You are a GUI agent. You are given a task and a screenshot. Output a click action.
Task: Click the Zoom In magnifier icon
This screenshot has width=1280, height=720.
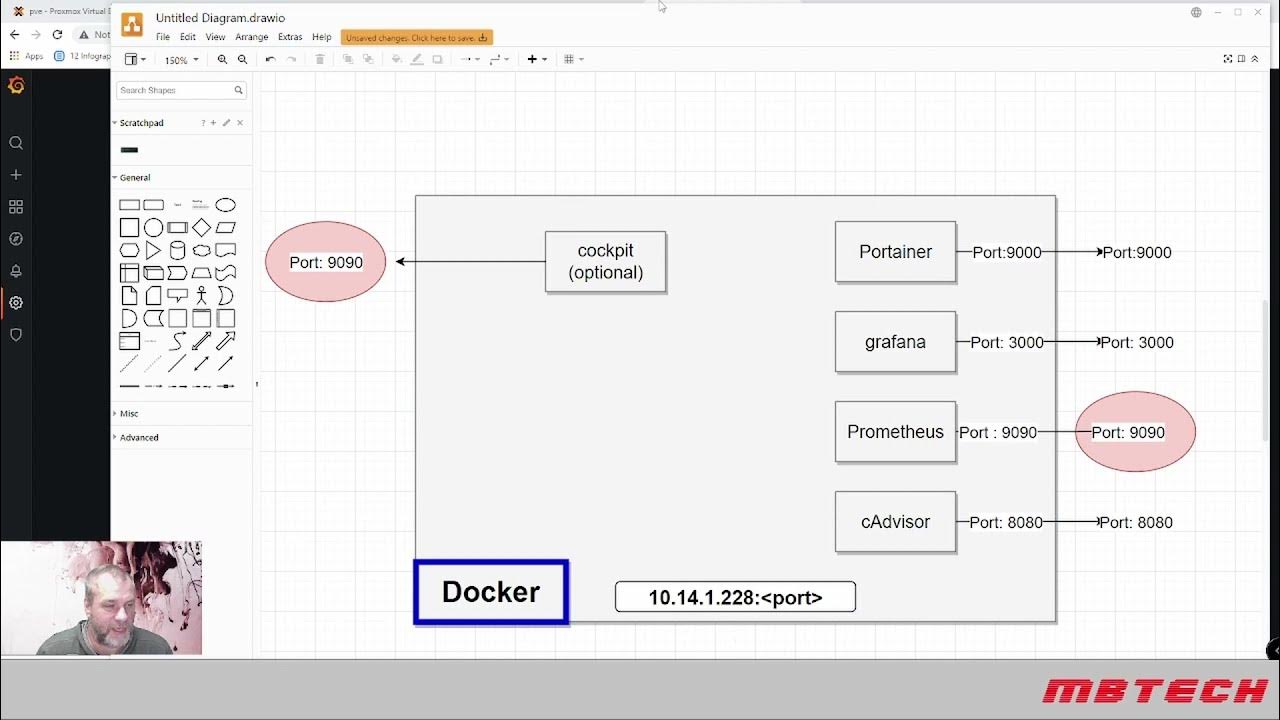tap(222, 60)
